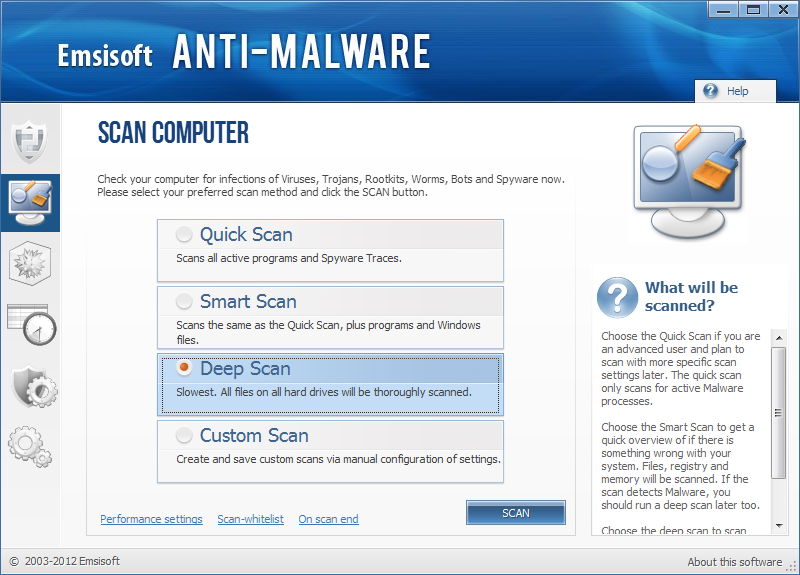The width and height of the screenshot is (800, 575).
Task: Open About this software link
Action: pyautogui.click(x=734, y=562)
